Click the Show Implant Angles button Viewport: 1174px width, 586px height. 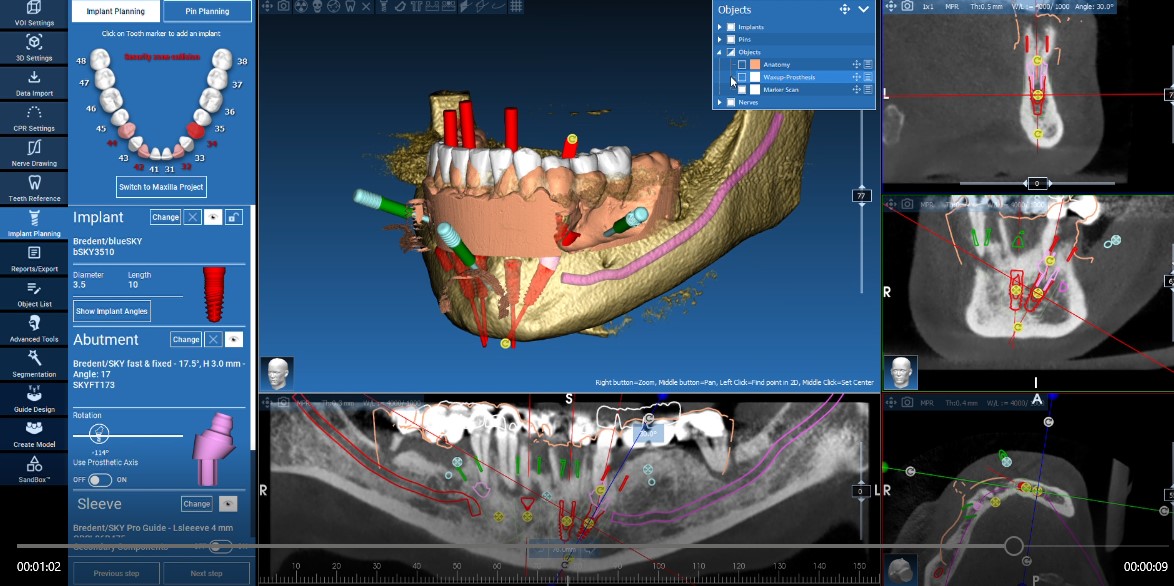pos(112,311)
